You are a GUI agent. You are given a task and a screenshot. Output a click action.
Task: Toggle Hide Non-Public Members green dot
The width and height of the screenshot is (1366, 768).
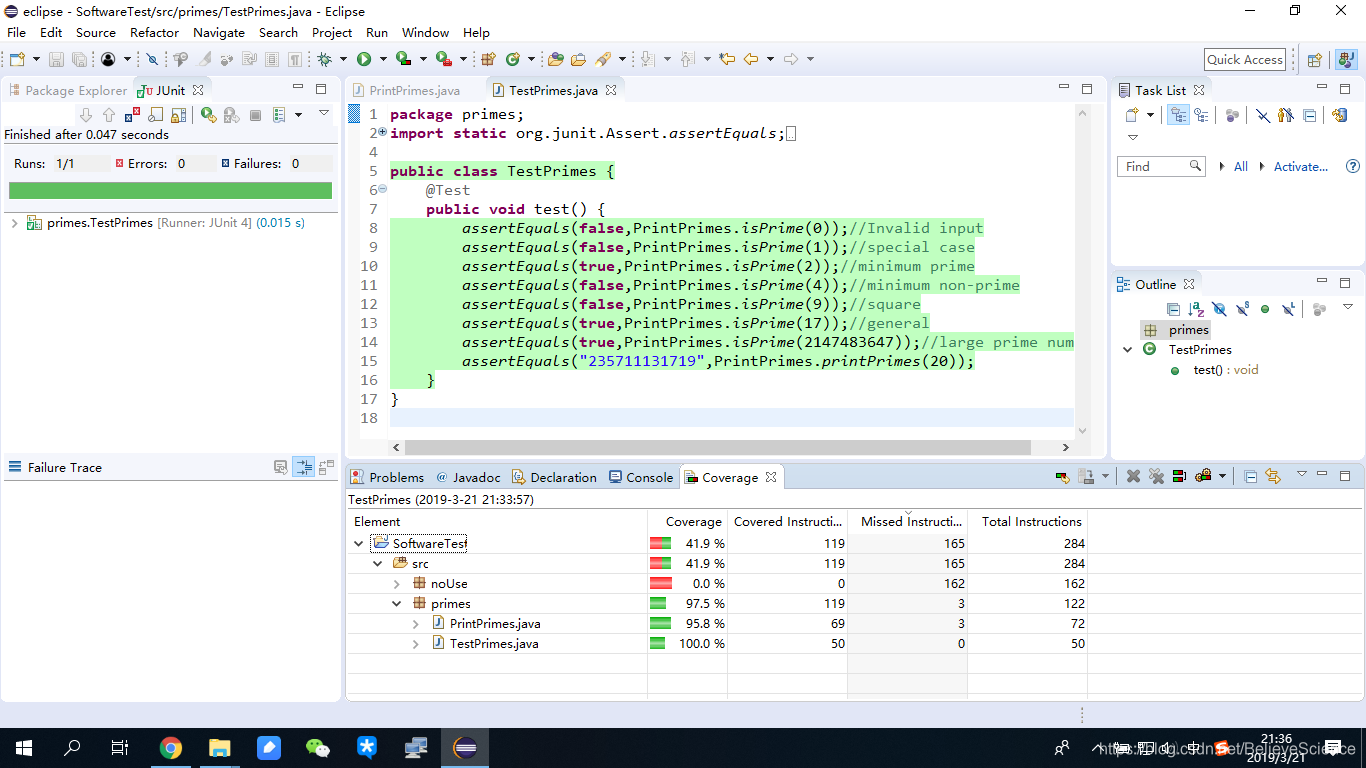pos(1265,309)
